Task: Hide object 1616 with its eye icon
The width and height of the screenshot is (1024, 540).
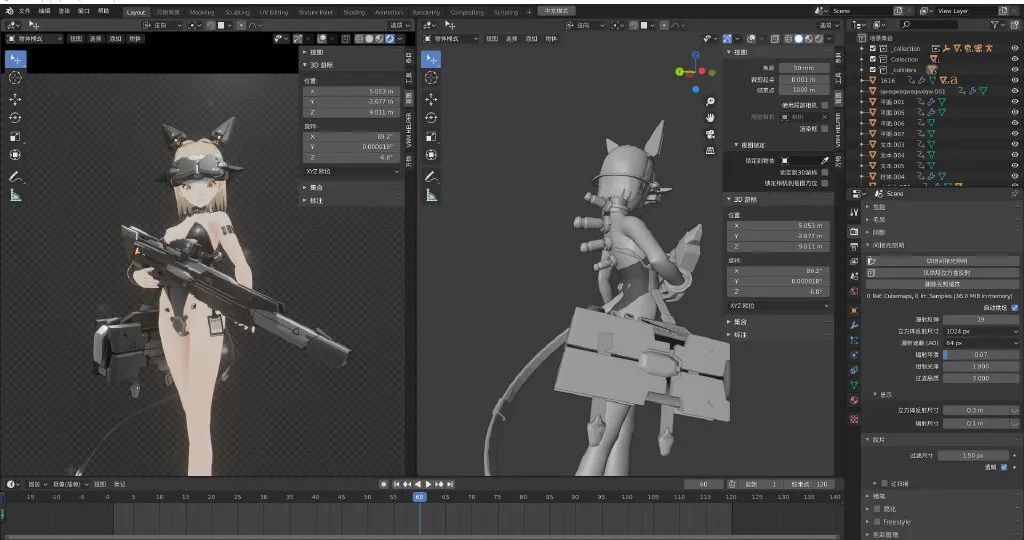Action: pos(1015,81)
